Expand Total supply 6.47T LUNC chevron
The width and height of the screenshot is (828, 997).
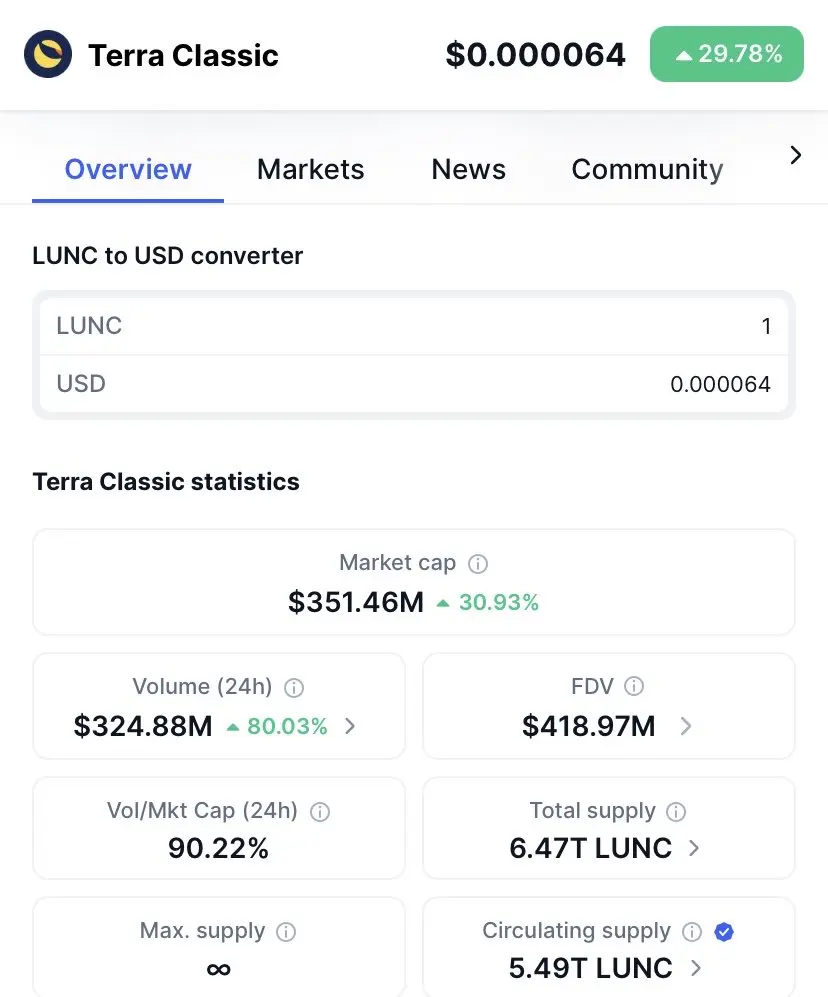coord(694,848)
